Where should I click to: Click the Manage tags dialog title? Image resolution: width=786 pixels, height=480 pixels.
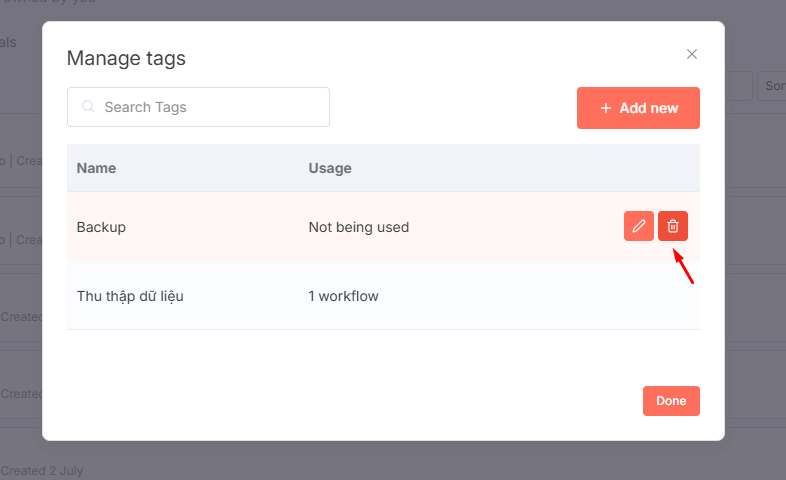(126, 58)
